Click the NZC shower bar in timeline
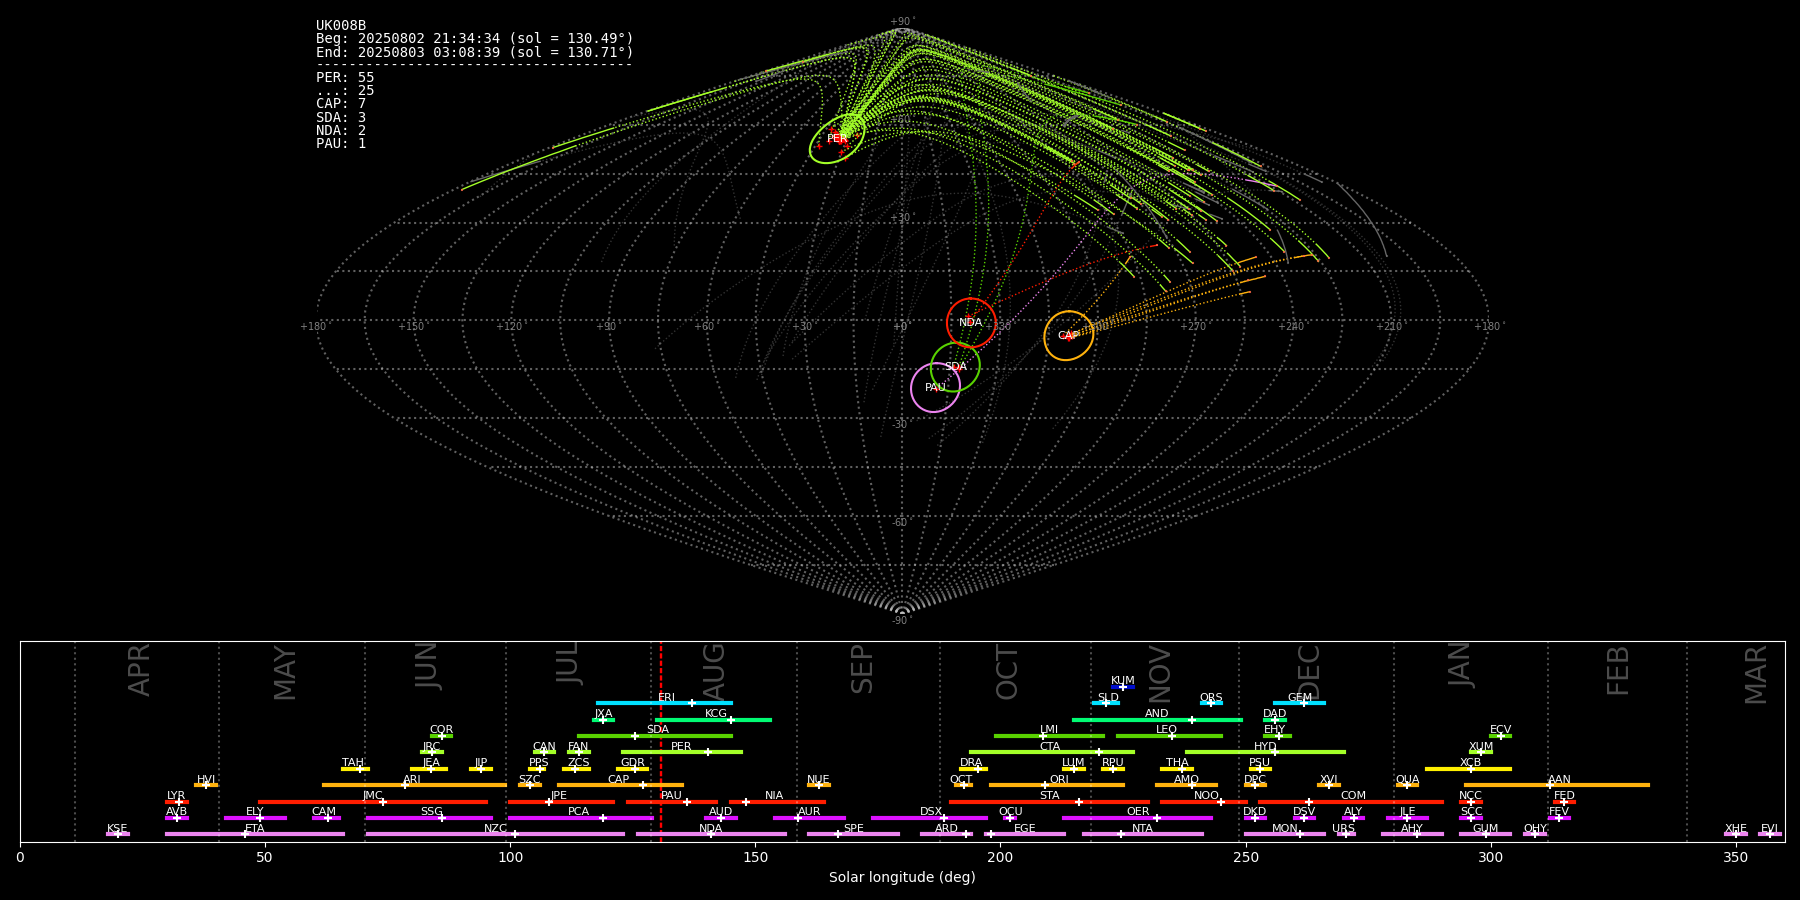Viewport: 1800px width, 900px height. click(x=495, y=834)
